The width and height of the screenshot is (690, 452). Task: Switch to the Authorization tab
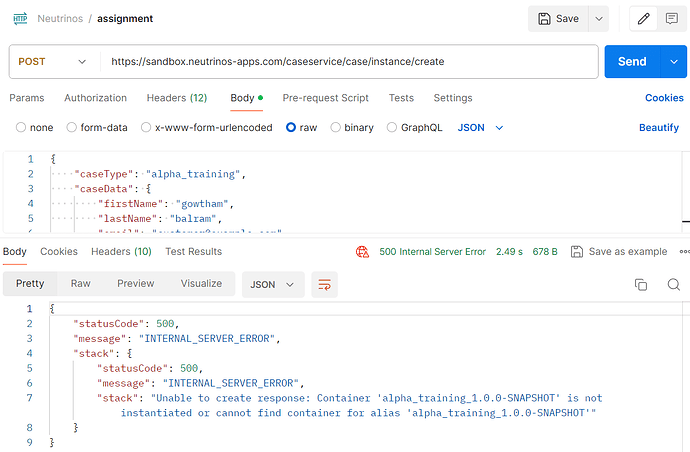[x=95, y=98]
